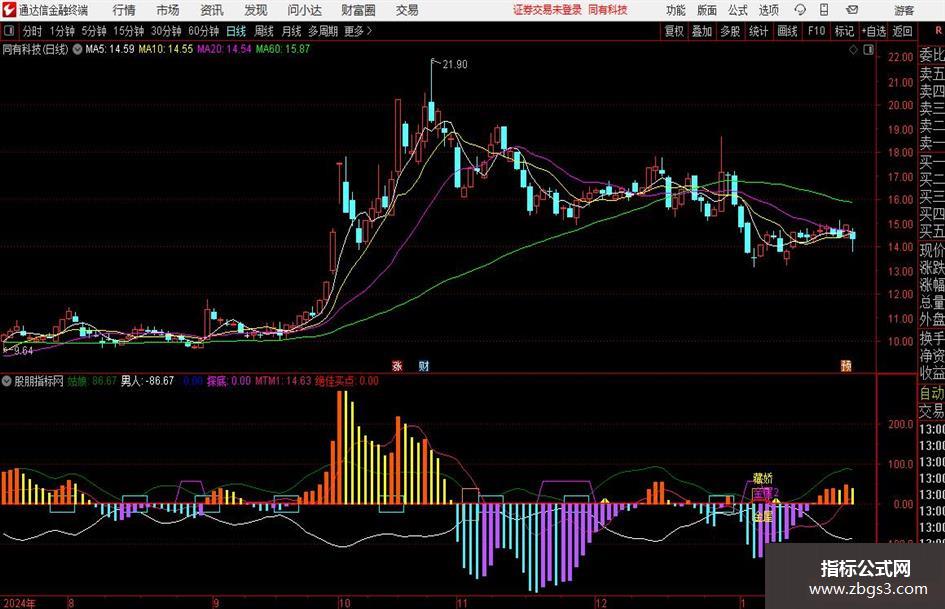Click the 预 marker icon
The height and width of the screenshot is (609, 945).
click(846, 365)
